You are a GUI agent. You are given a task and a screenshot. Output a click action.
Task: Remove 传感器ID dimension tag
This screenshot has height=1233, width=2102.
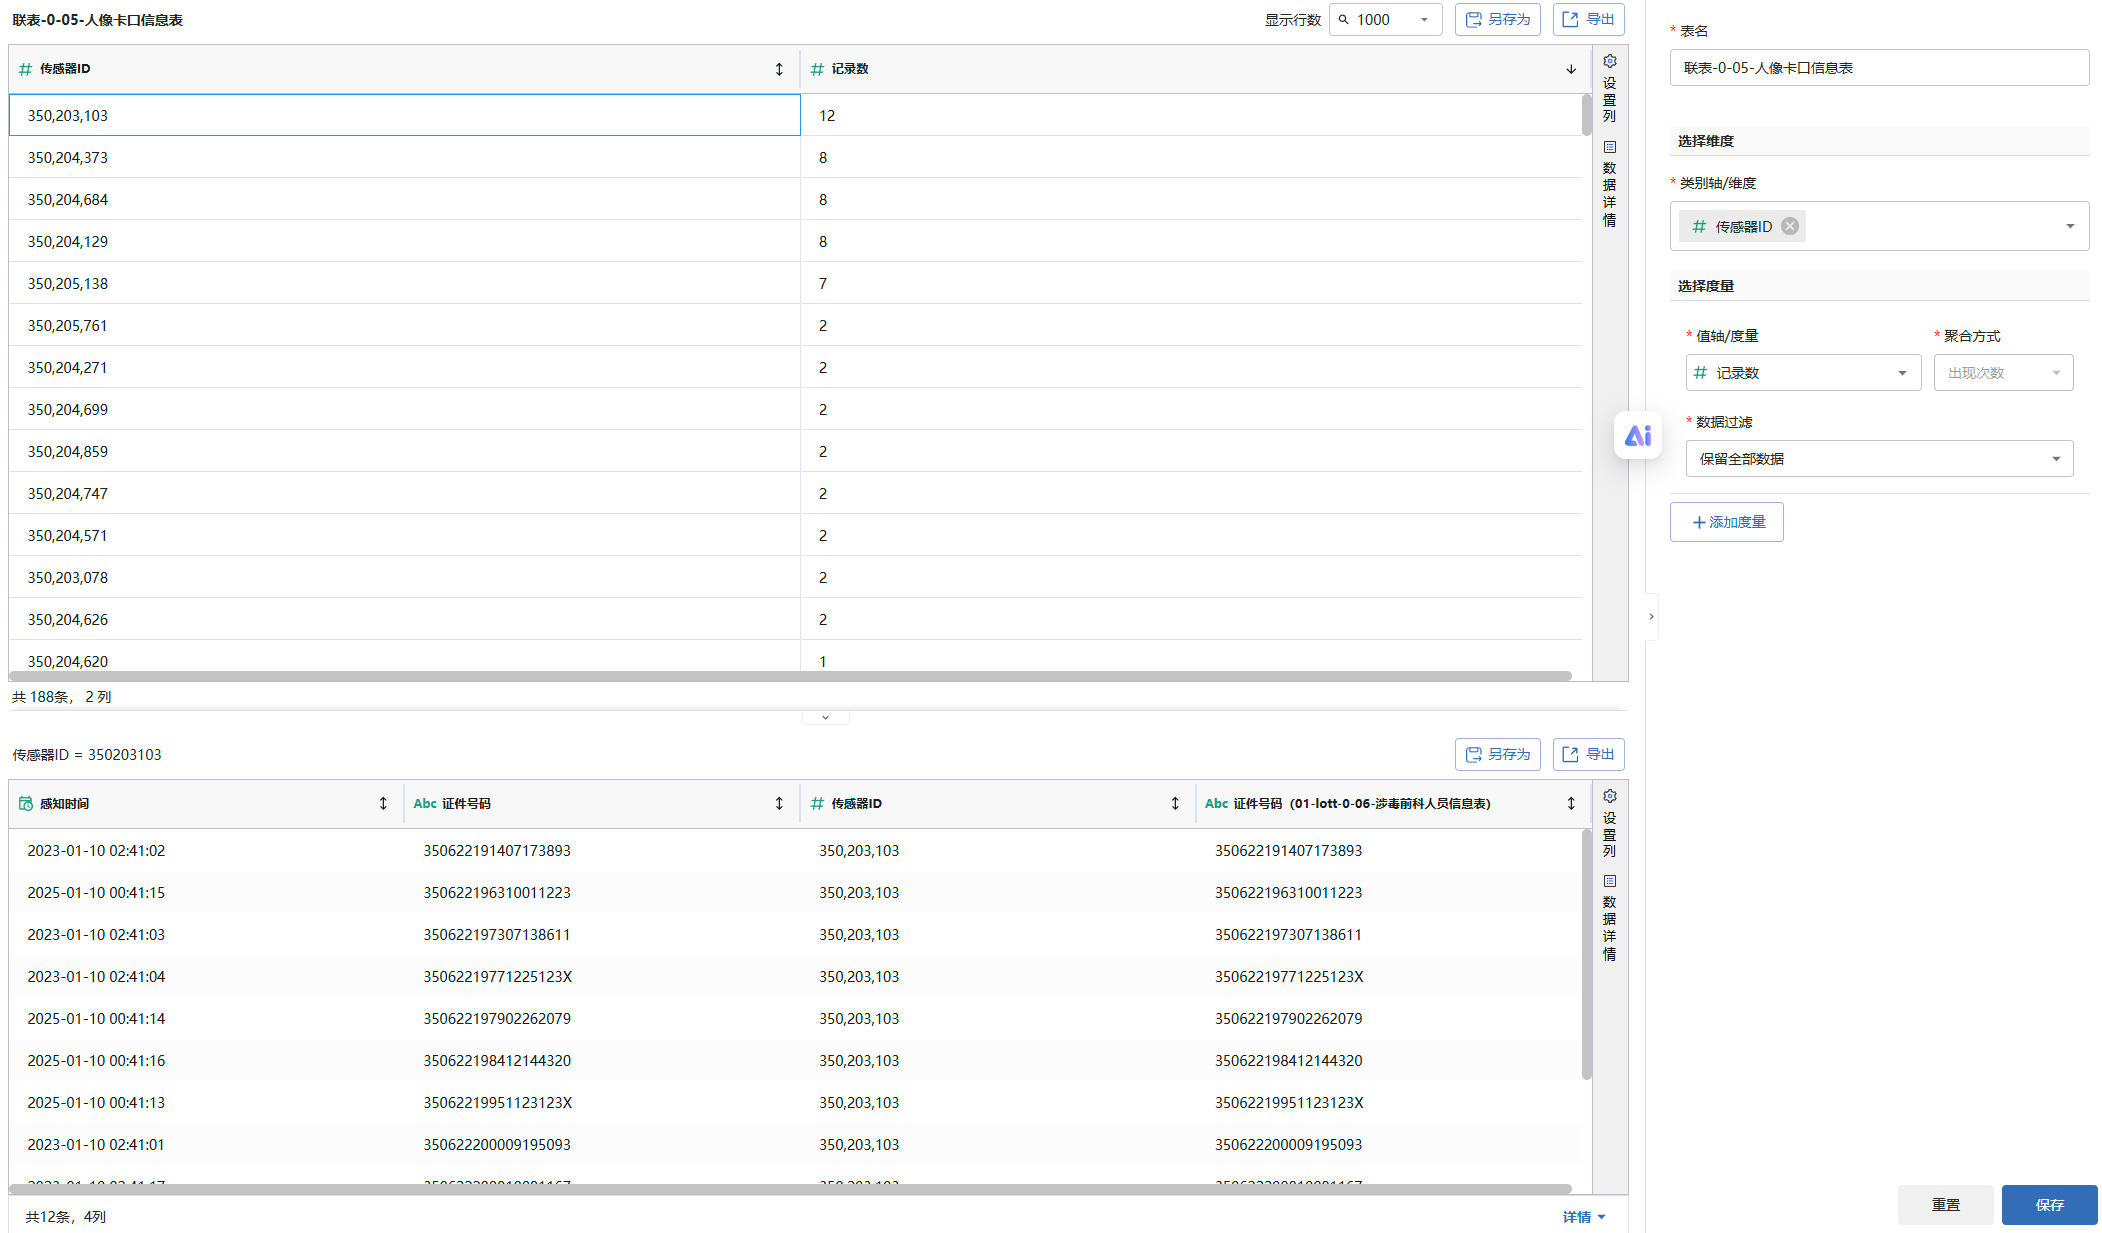(x=1790, y=226)
